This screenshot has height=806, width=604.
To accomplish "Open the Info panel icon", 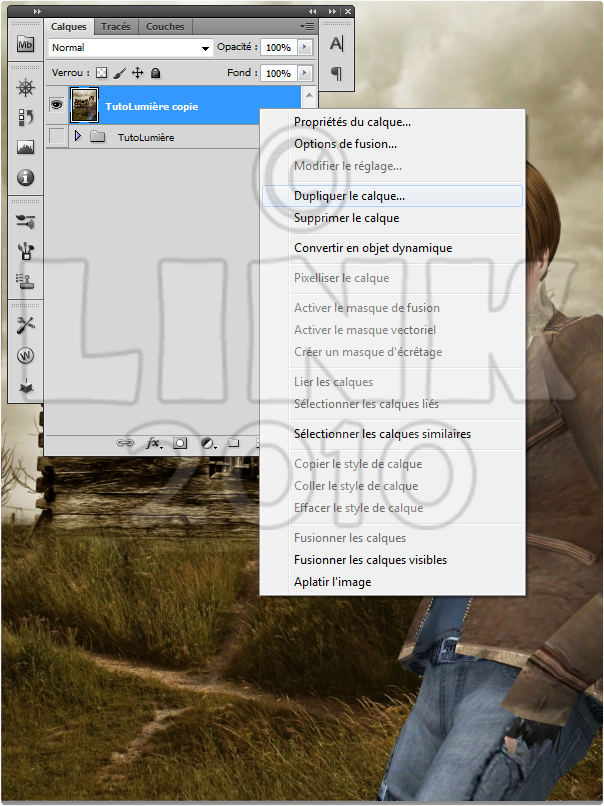I will [26, 178].
